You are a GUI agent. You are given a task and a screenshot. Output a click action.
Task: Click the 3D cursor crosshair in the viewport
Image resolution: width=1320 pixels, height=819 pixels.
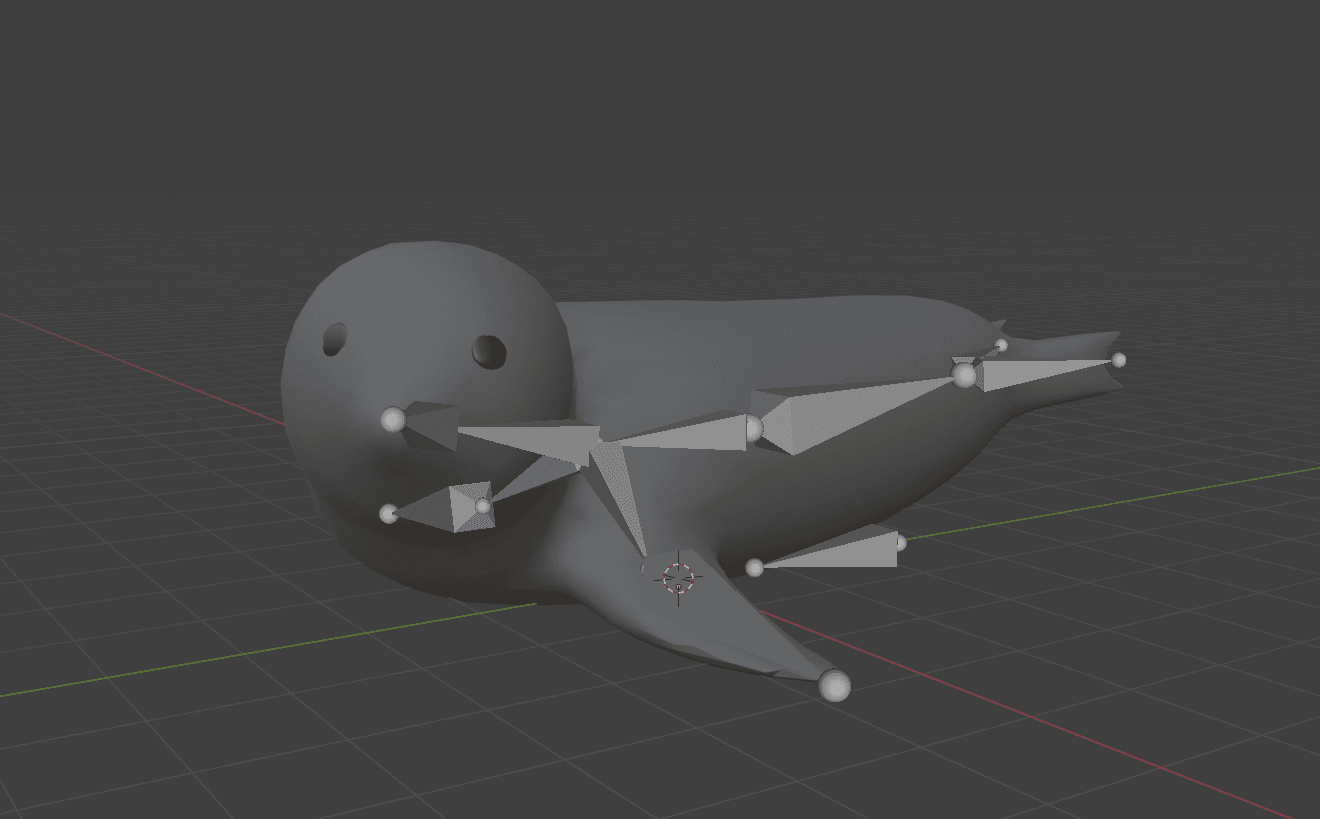(x=678, y=577)
